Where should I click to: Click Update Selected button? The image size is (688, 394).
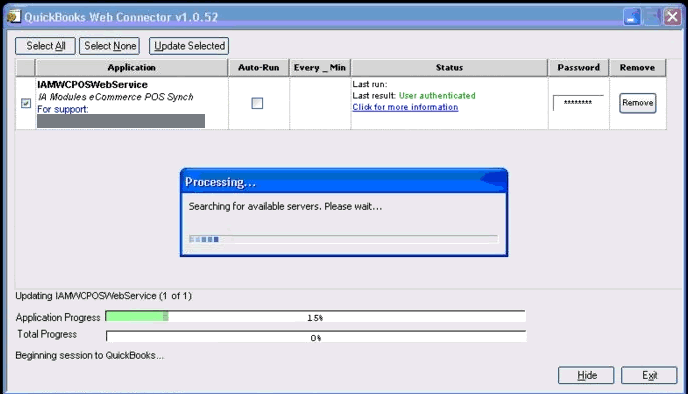189,46
